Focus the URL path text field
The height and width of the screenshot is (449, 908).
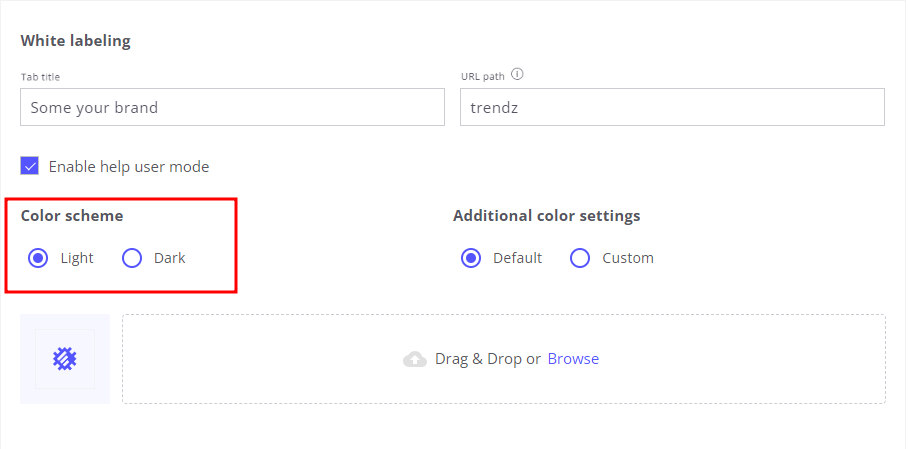672,107
